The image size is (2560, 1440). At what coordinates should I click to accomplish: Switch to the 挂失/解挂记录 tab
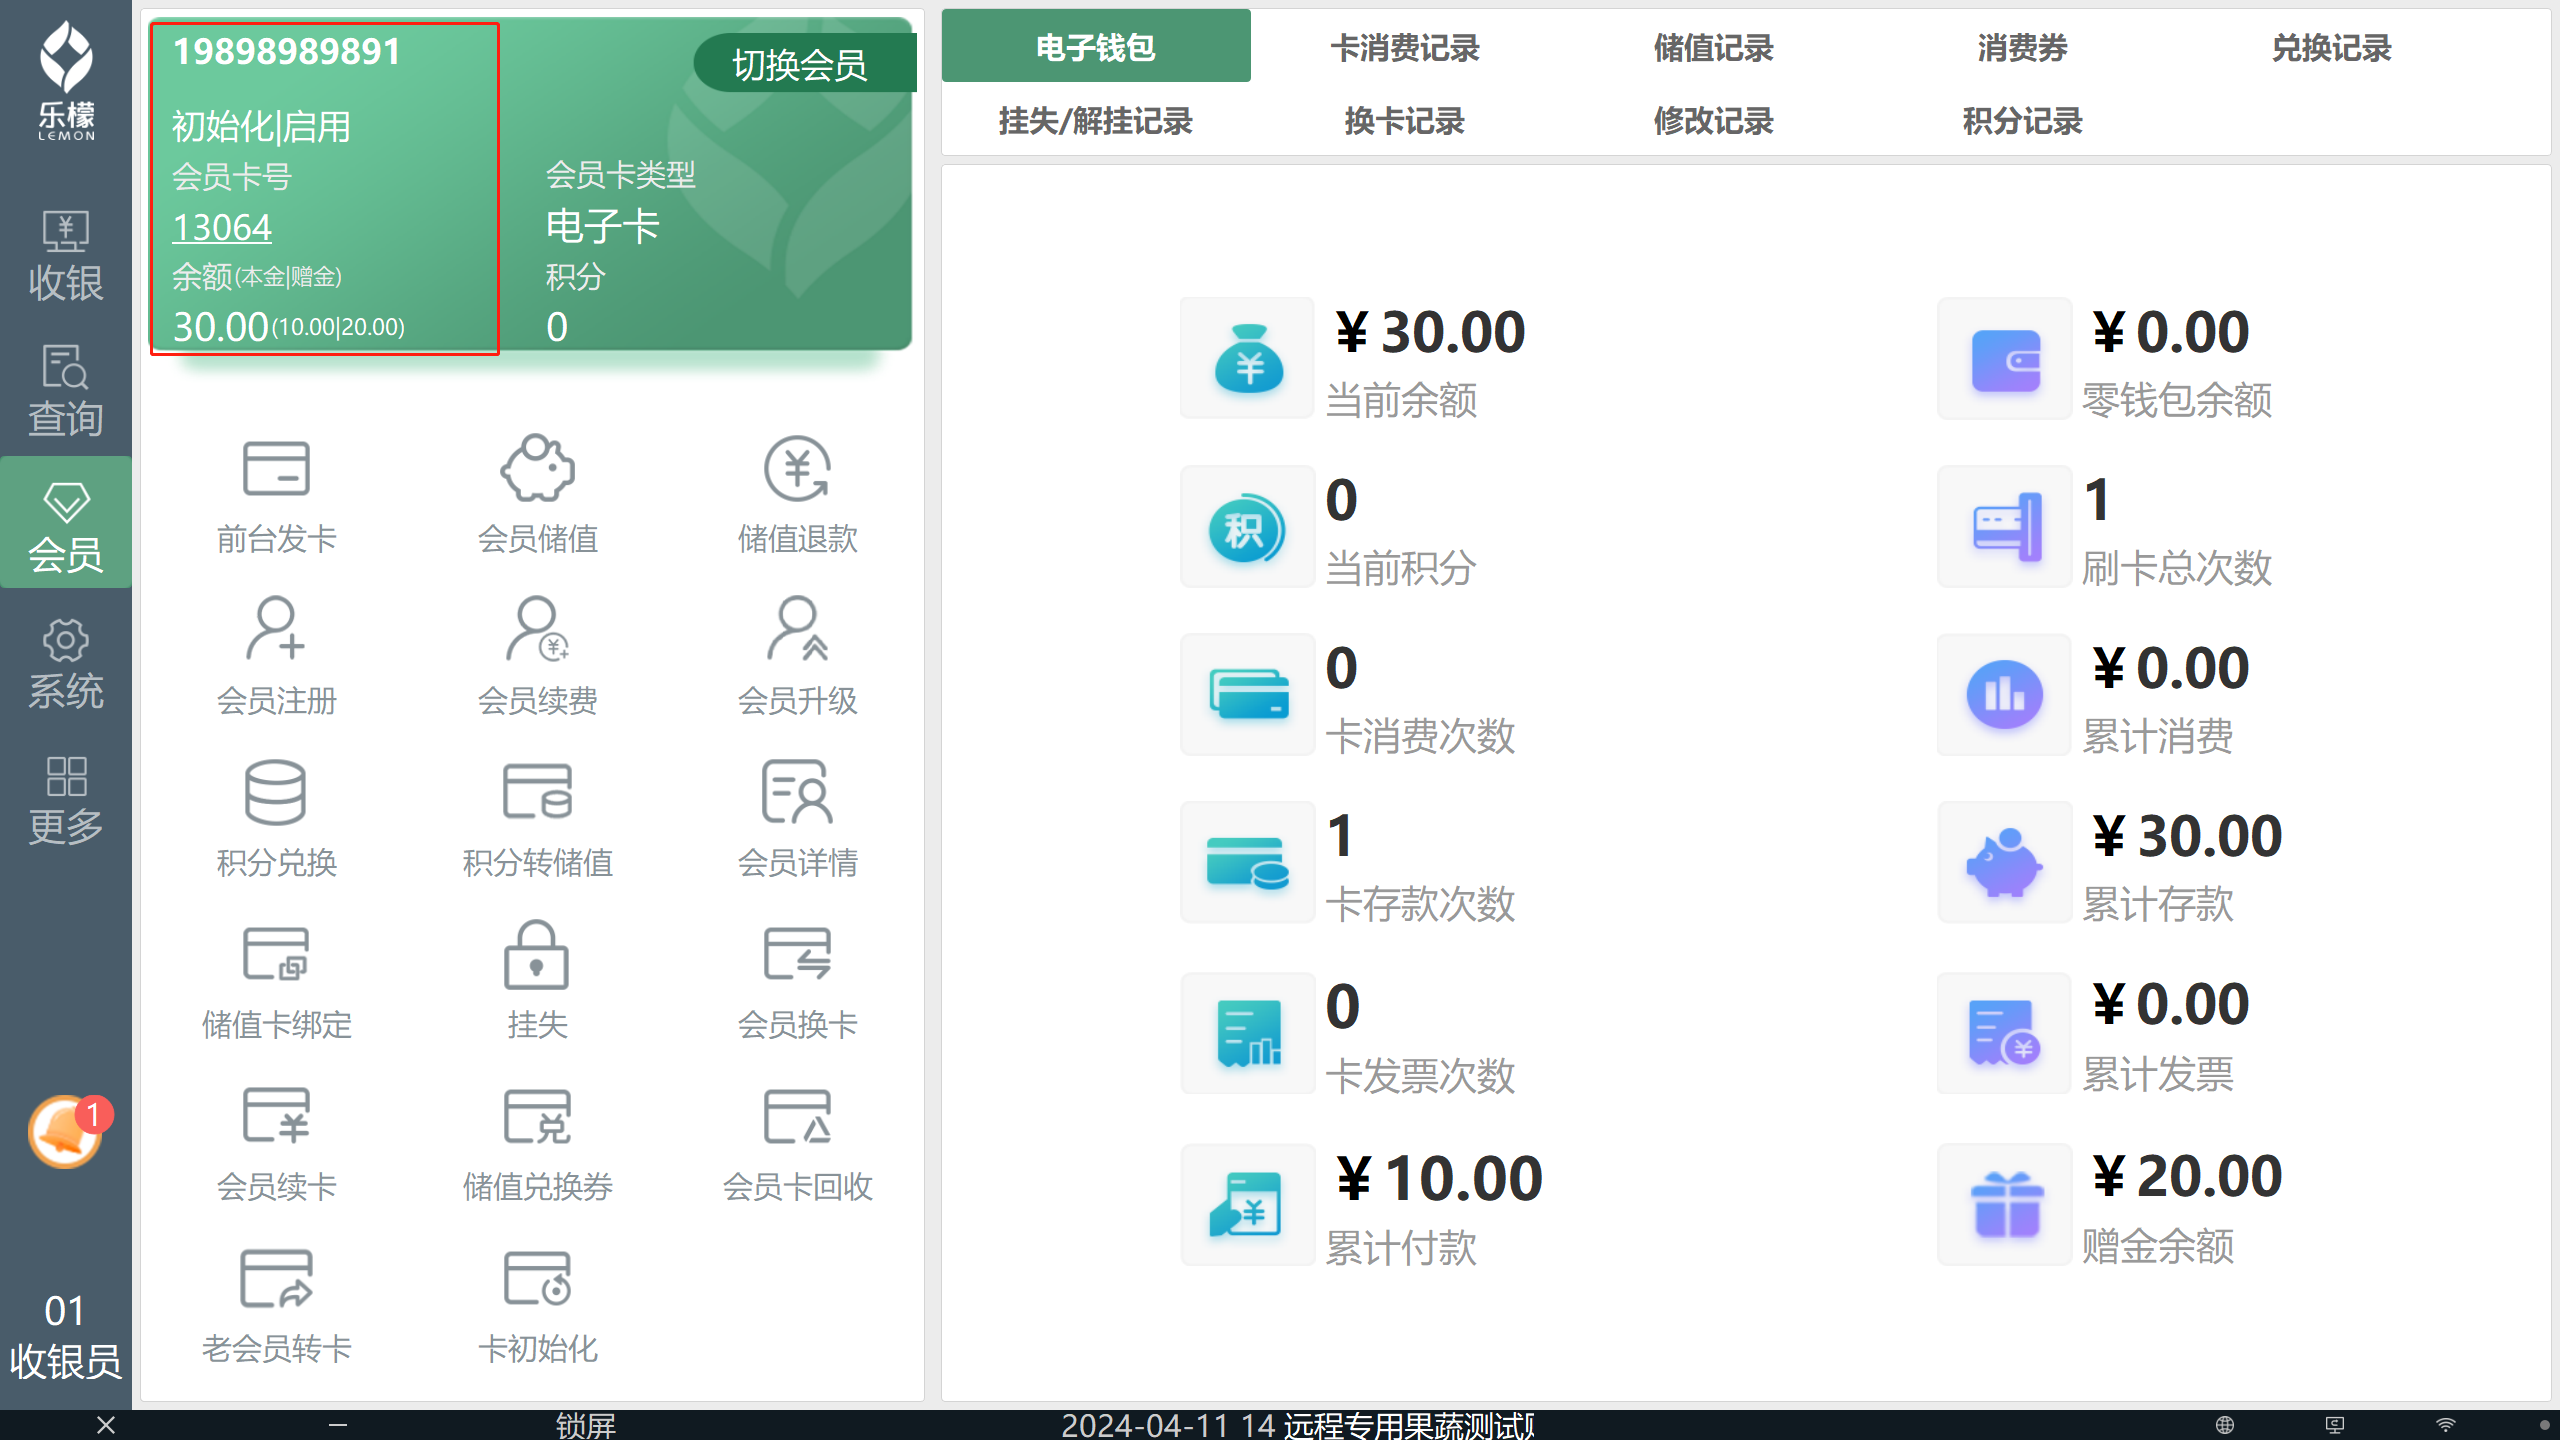1096,121
